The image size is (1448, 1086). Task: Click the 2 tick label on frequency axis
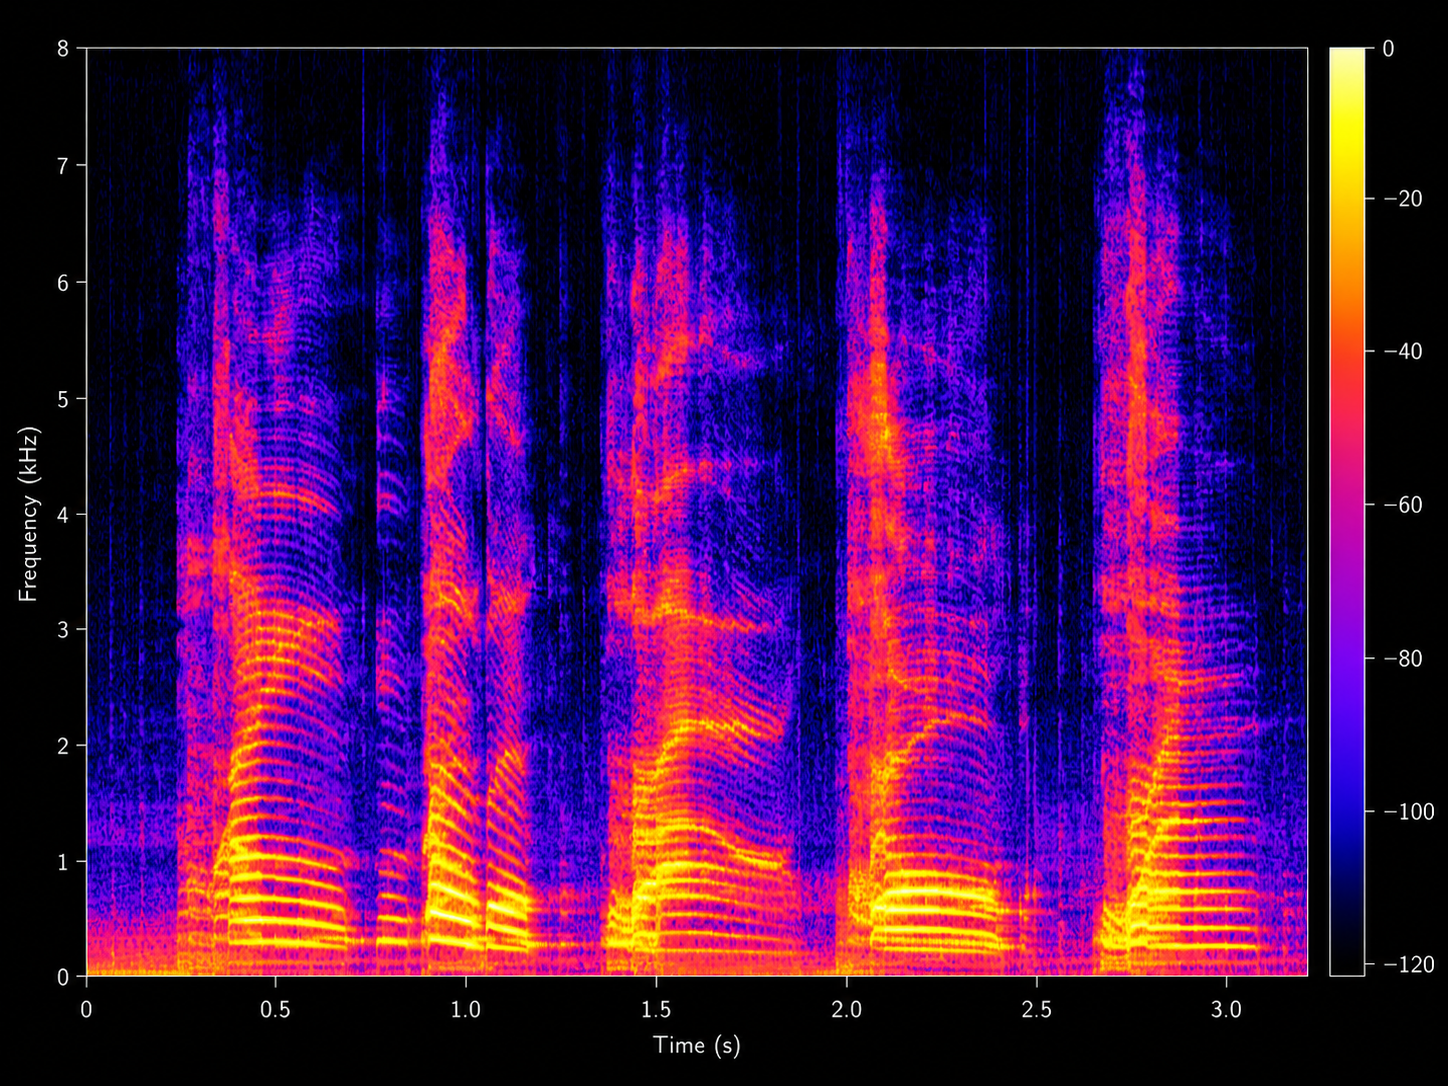click(64, 746)
